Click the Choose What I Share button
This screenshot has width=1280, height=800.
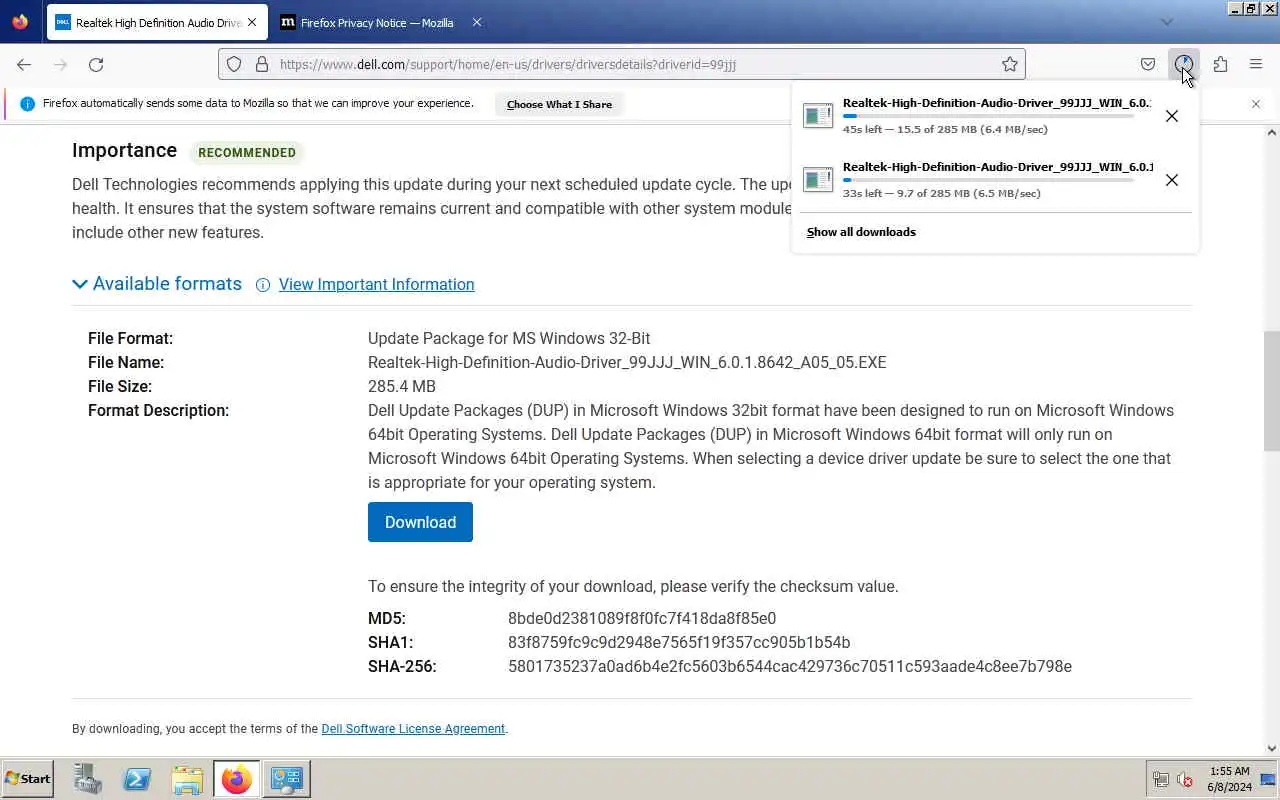559,104
